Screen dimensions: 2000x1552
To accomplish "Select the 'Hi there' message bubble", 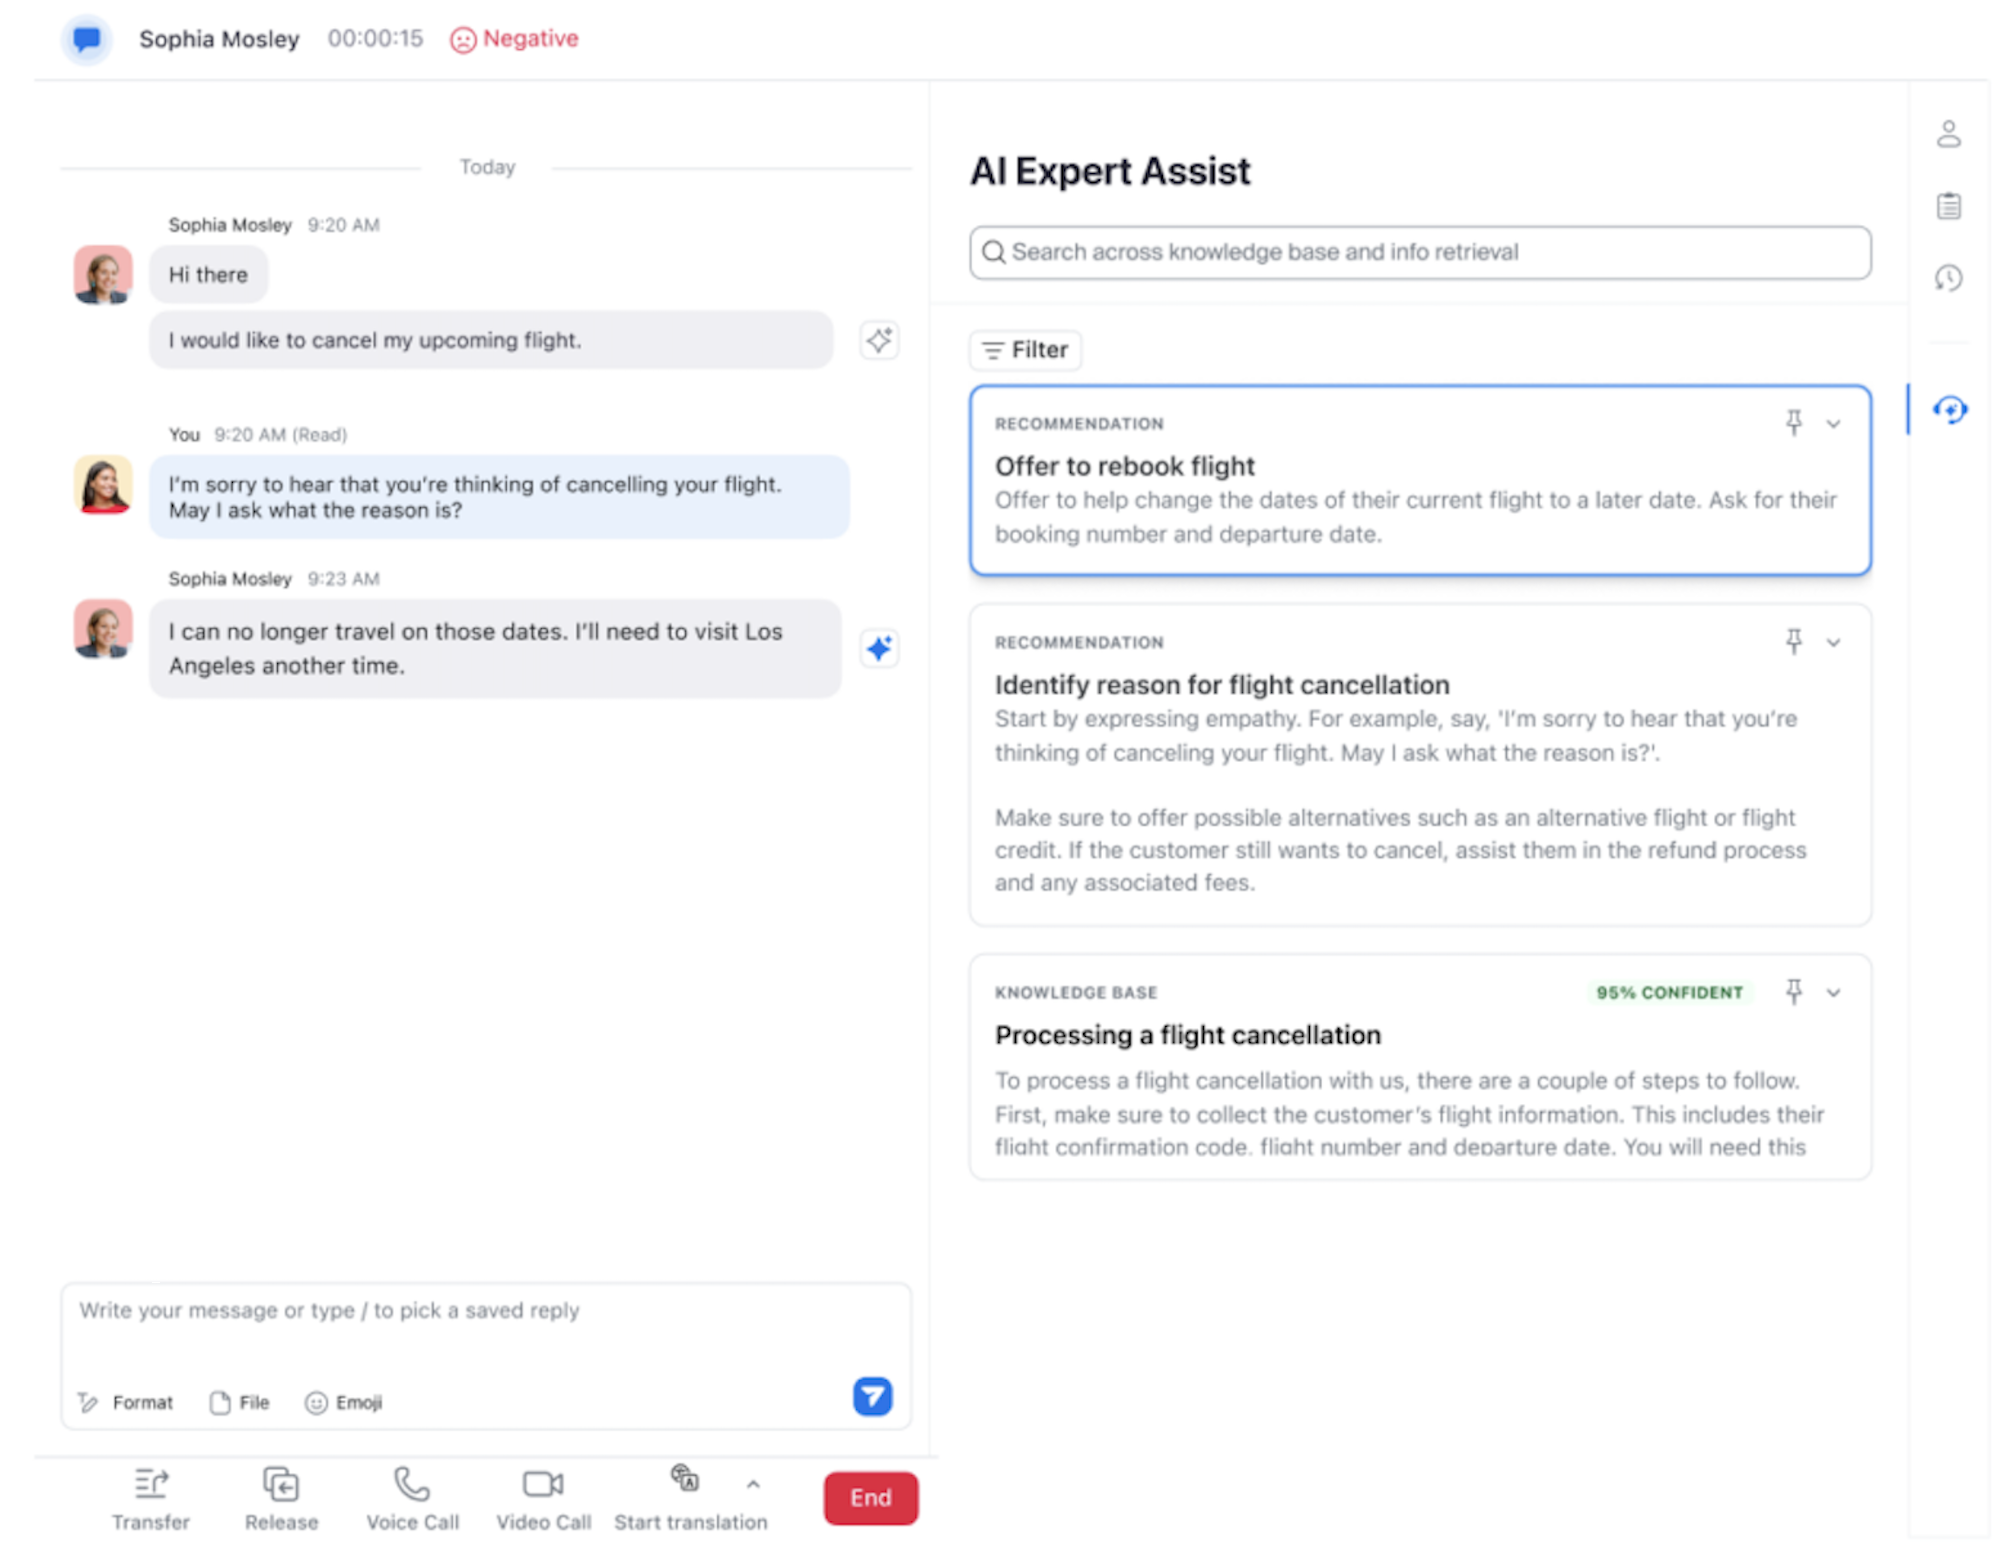I will [208, 275].
